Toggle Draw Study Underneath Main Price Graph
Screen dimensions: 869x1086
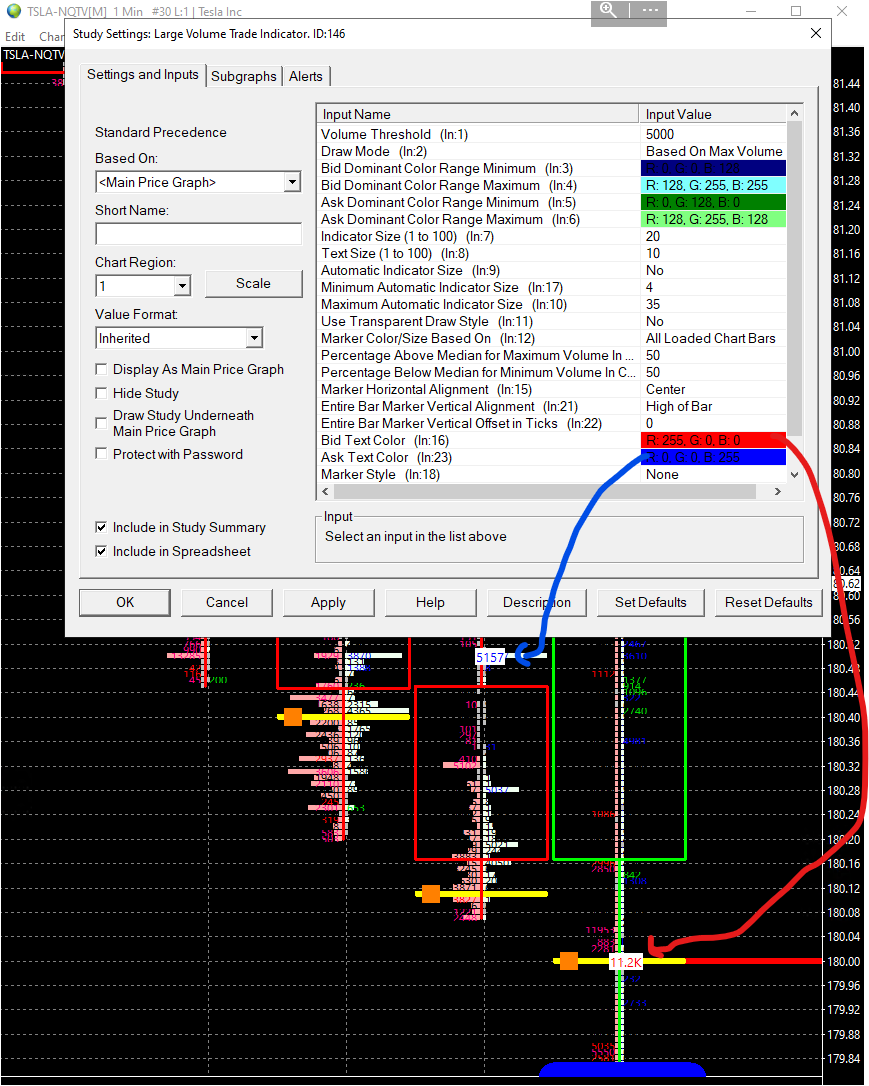point(101,422)
